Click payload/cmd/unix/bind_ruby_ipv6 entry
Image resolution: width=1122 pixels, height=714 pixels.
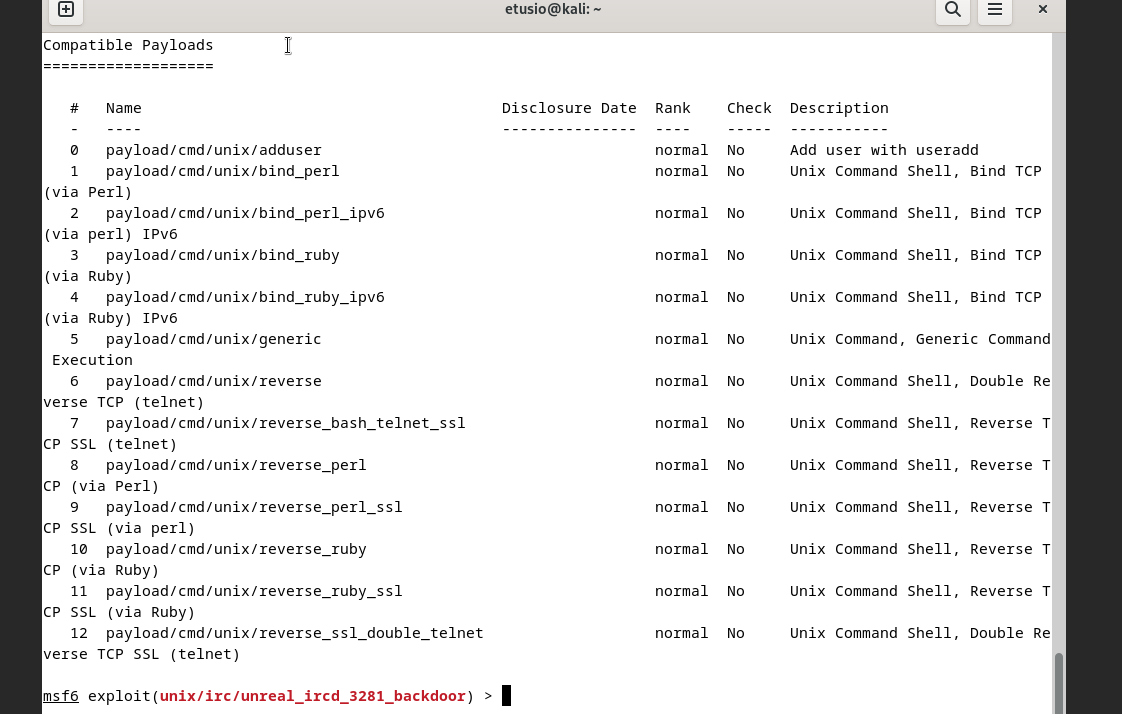pos(245,298)
